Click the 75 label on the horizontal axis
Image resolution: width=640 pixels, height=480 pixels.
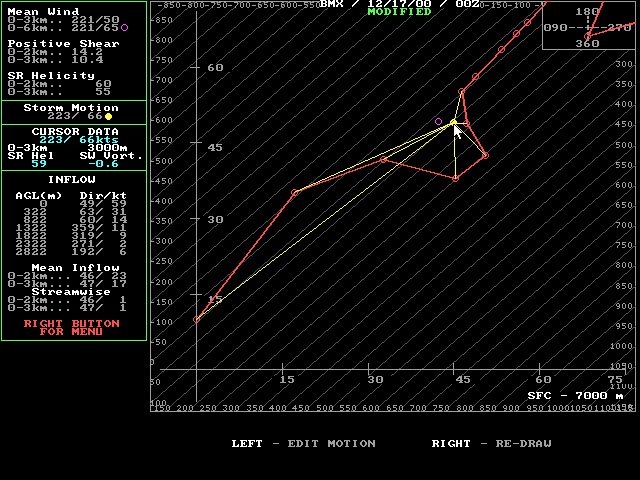(x=615, y=380)
